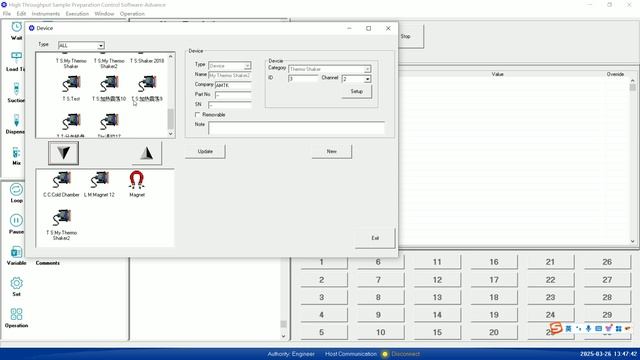Click into the SN input field
This screenshot has width=640, height=360.
coord(230,105)
